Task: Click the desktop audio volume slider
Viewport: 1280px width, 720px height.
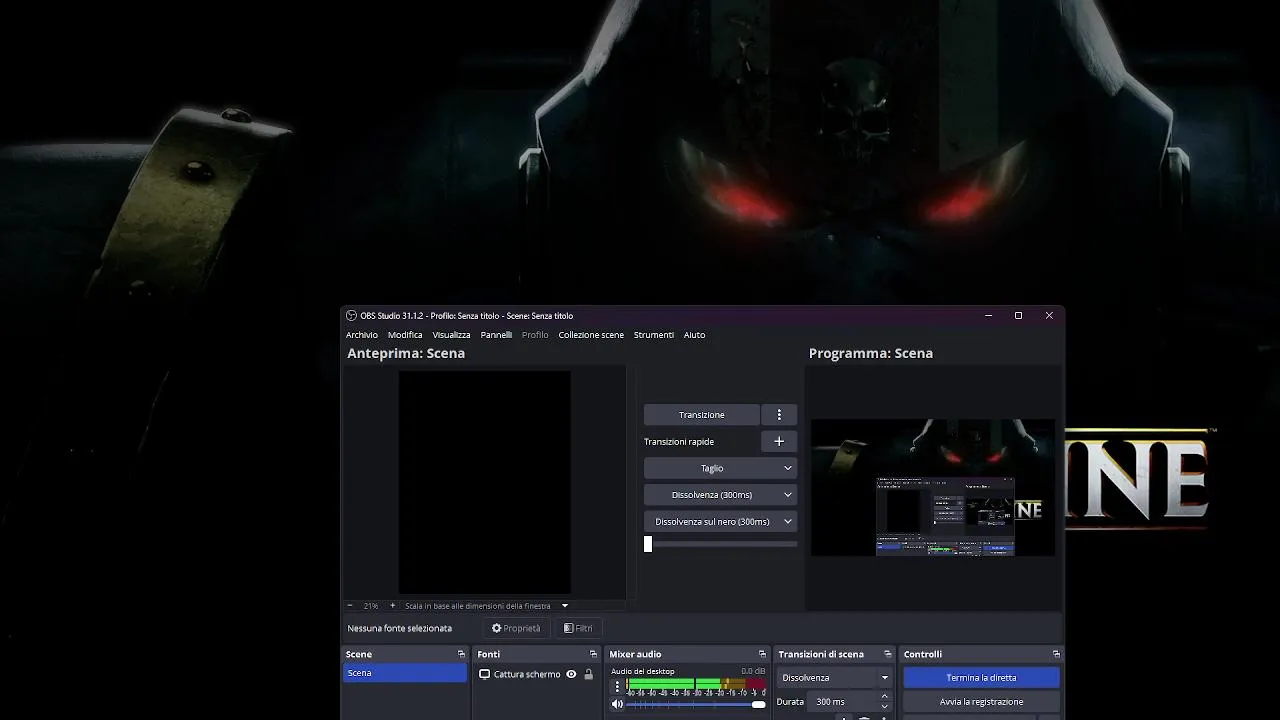Action: click(x=696, y=704)
